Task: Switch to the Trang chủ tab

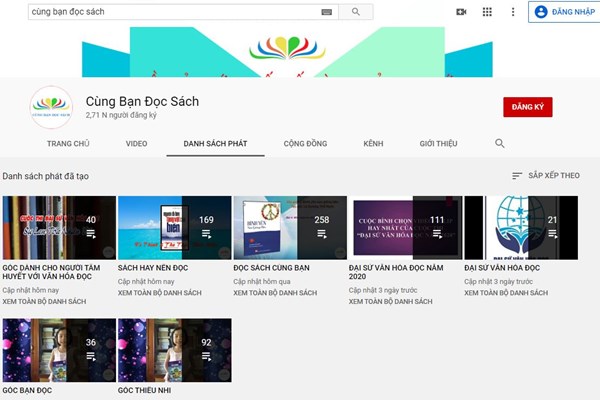Action: coord(68,144)
